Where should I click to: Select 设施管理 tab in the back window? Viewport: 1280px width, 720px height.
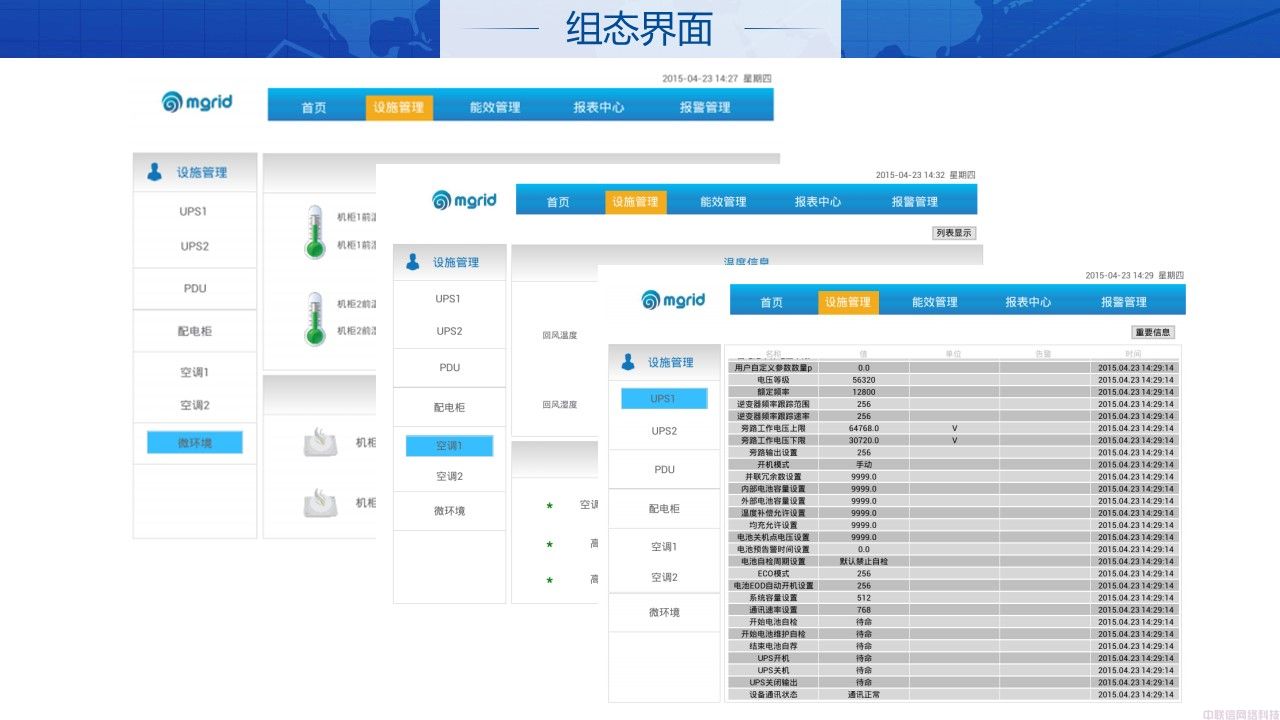click(x=399, y=107)
